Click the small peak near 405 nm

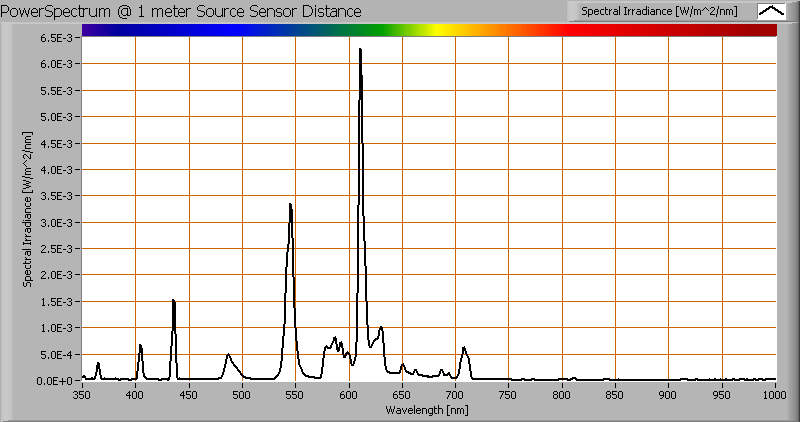point(140,346)
